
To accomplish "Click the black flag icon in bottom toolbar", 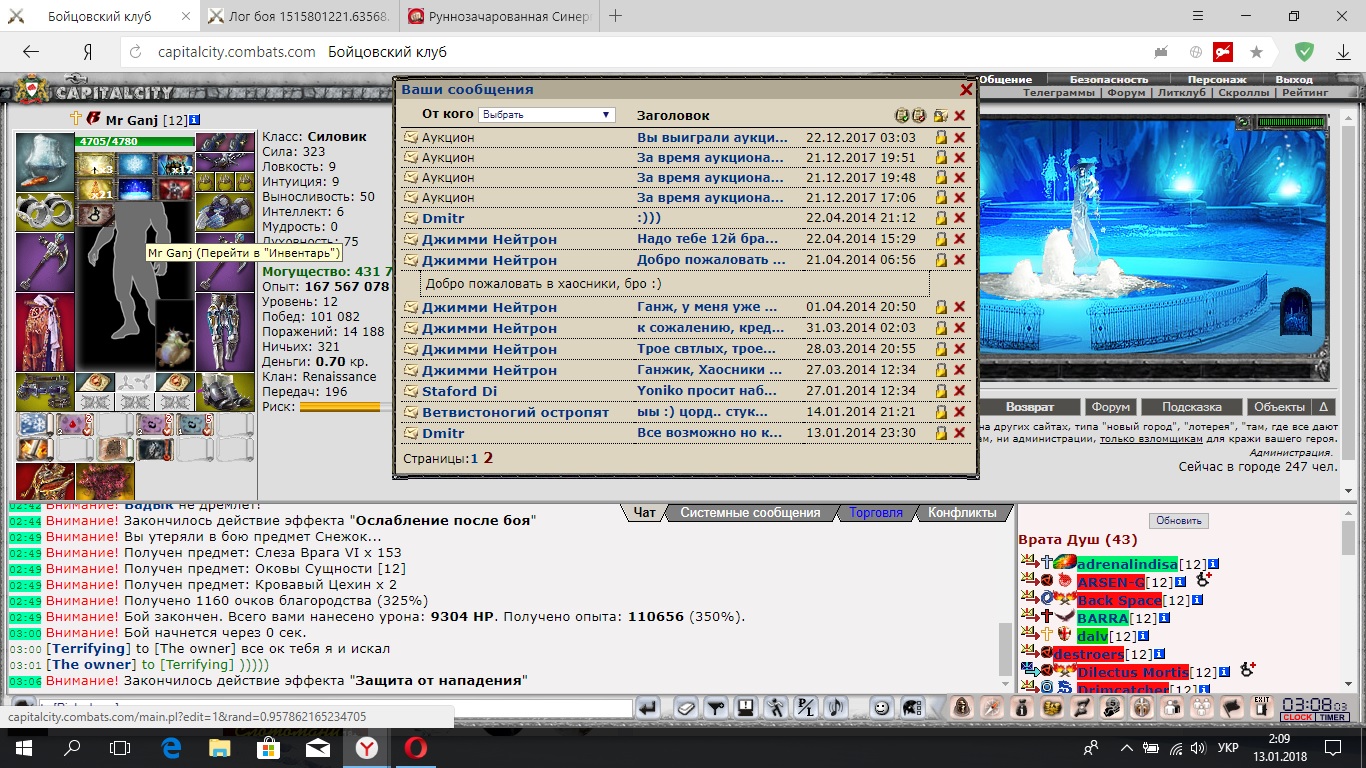I will click(1232, 707).
